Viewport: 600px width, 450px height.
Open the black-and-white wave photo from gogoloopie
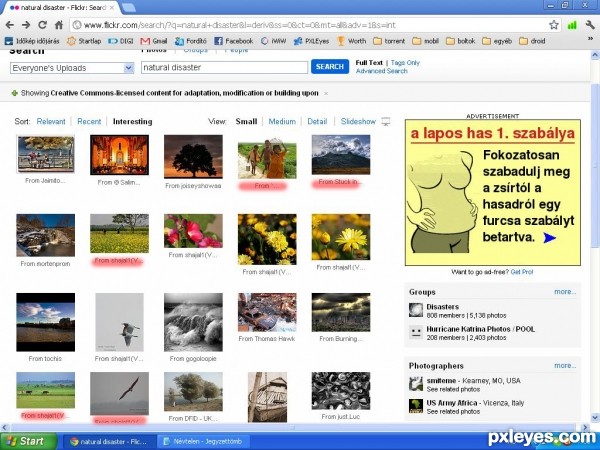click(x=193, y=322)
